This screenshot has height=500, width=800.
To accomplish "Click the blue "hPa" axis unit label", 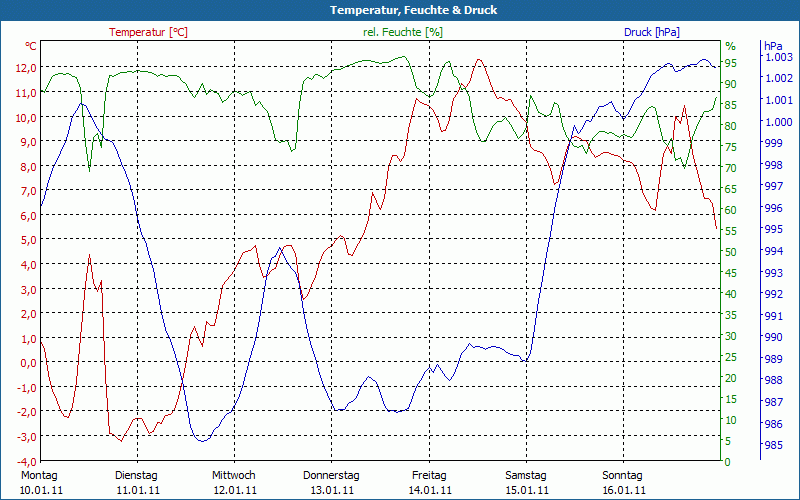I will tap(773, 46).
